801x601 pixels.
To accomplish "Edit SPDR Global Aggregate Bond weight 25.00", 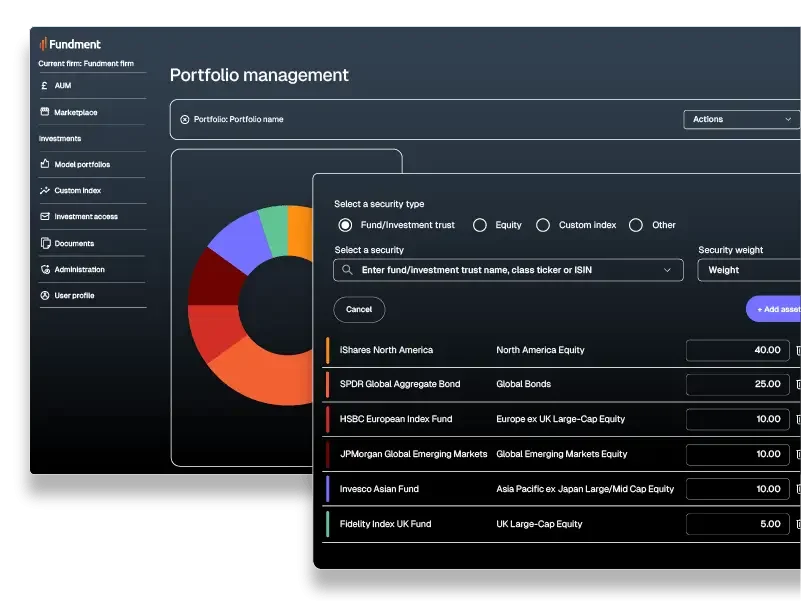I will 738,384.
